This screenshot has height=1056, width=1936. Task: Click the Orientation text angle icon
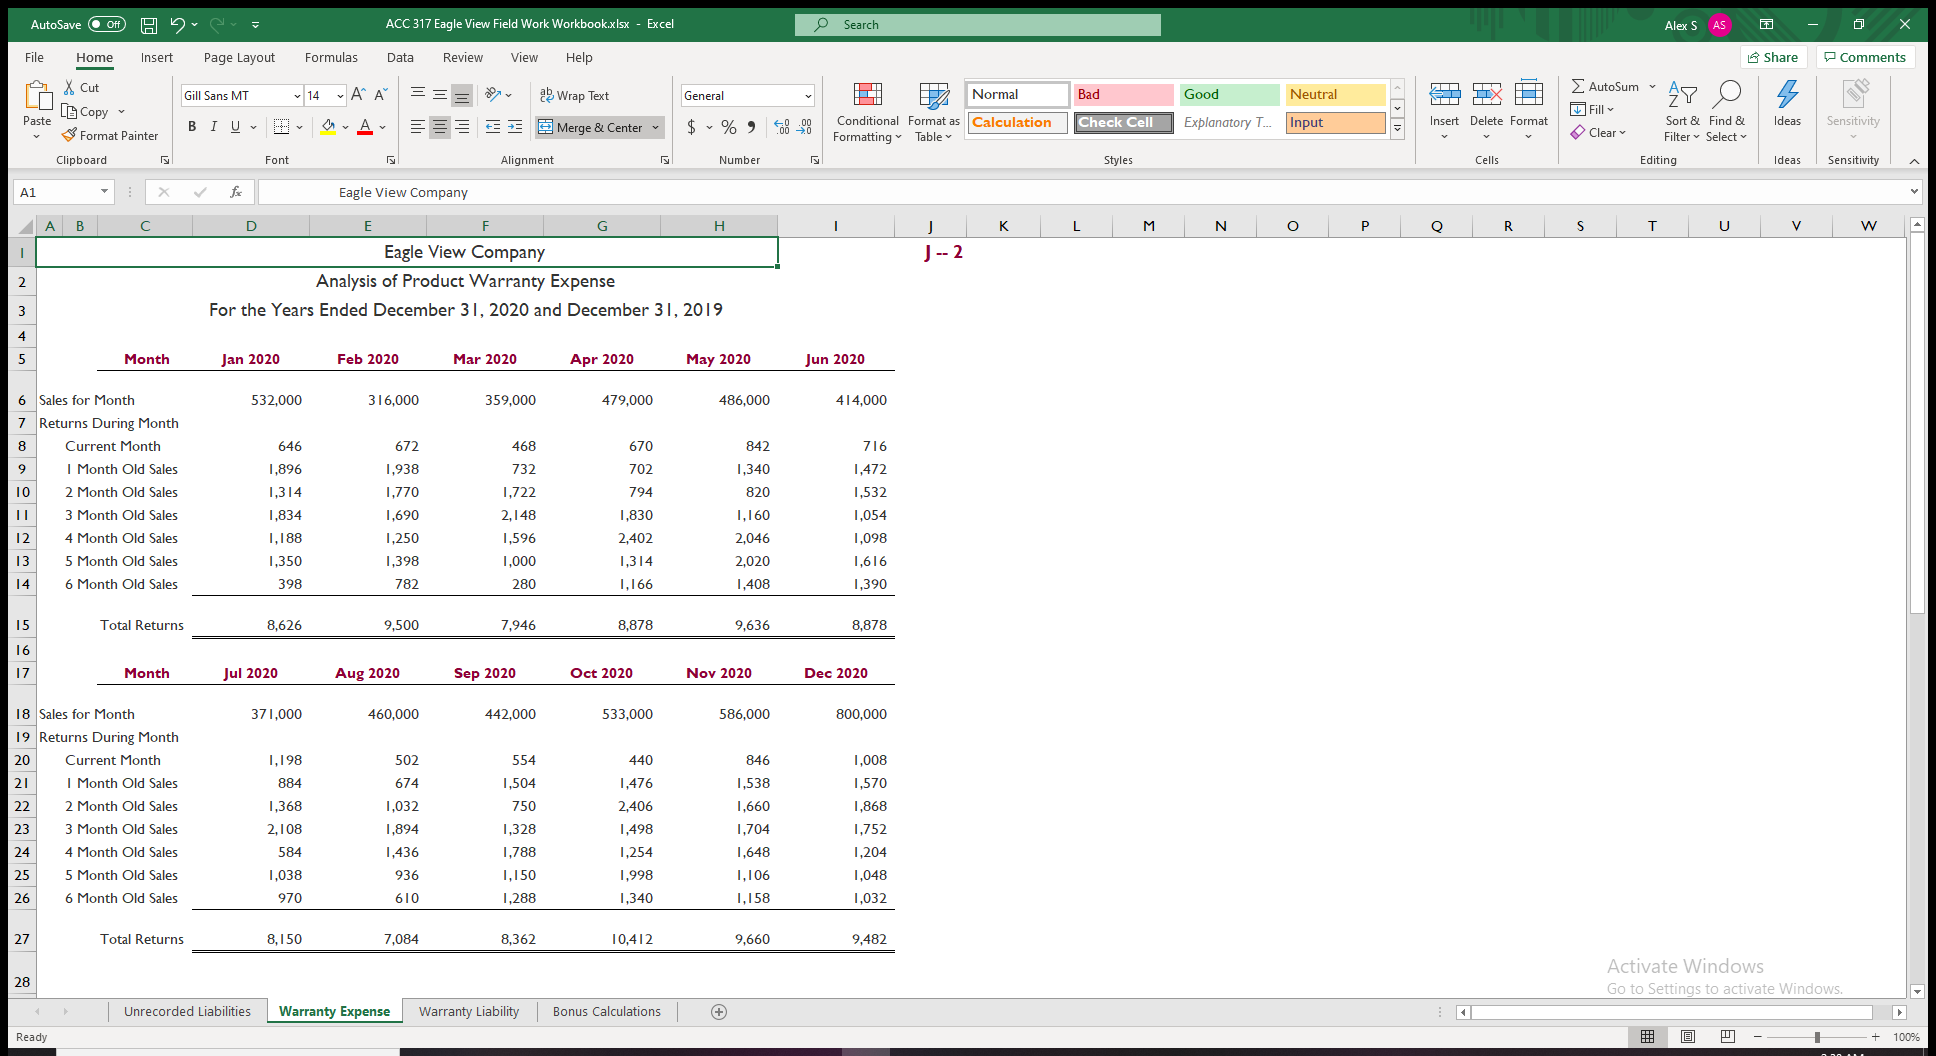[x=493, y=95]
